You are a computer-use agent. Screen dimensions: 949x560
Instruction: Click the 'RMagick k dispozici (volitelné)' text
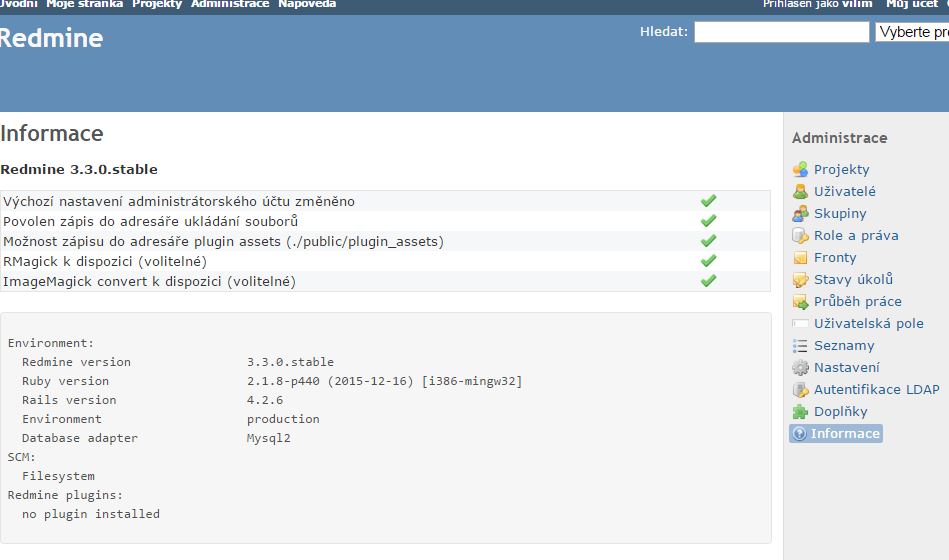coord(105,261)
